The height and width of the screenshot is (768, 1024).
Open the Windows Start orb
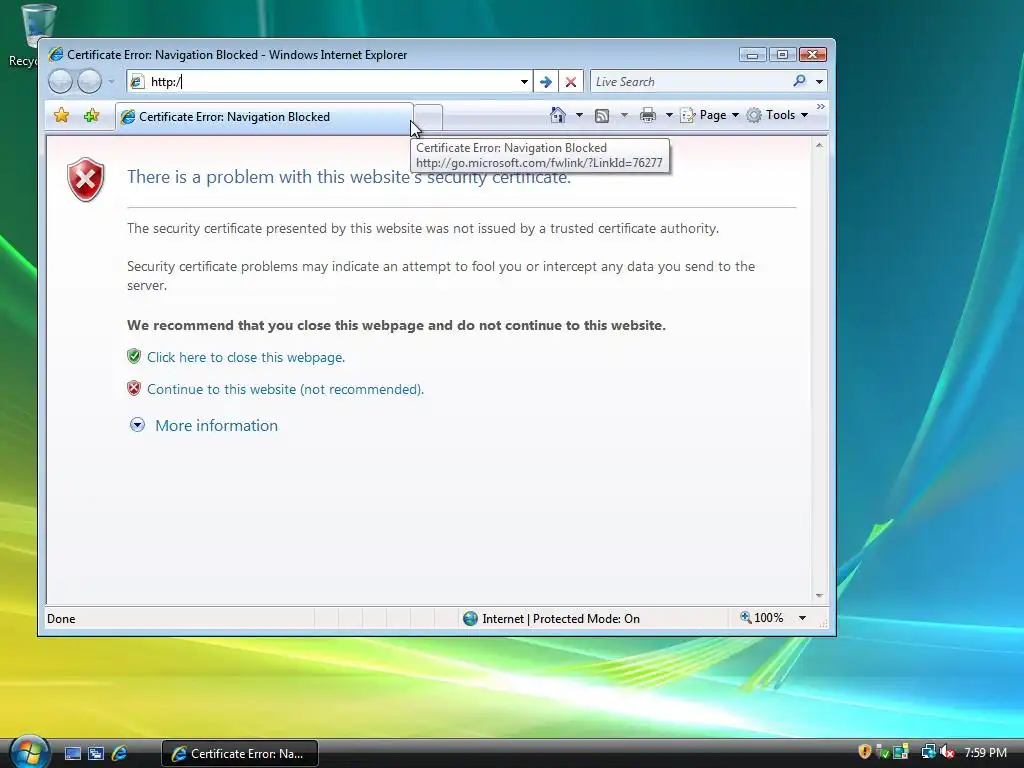click(29, 752)
